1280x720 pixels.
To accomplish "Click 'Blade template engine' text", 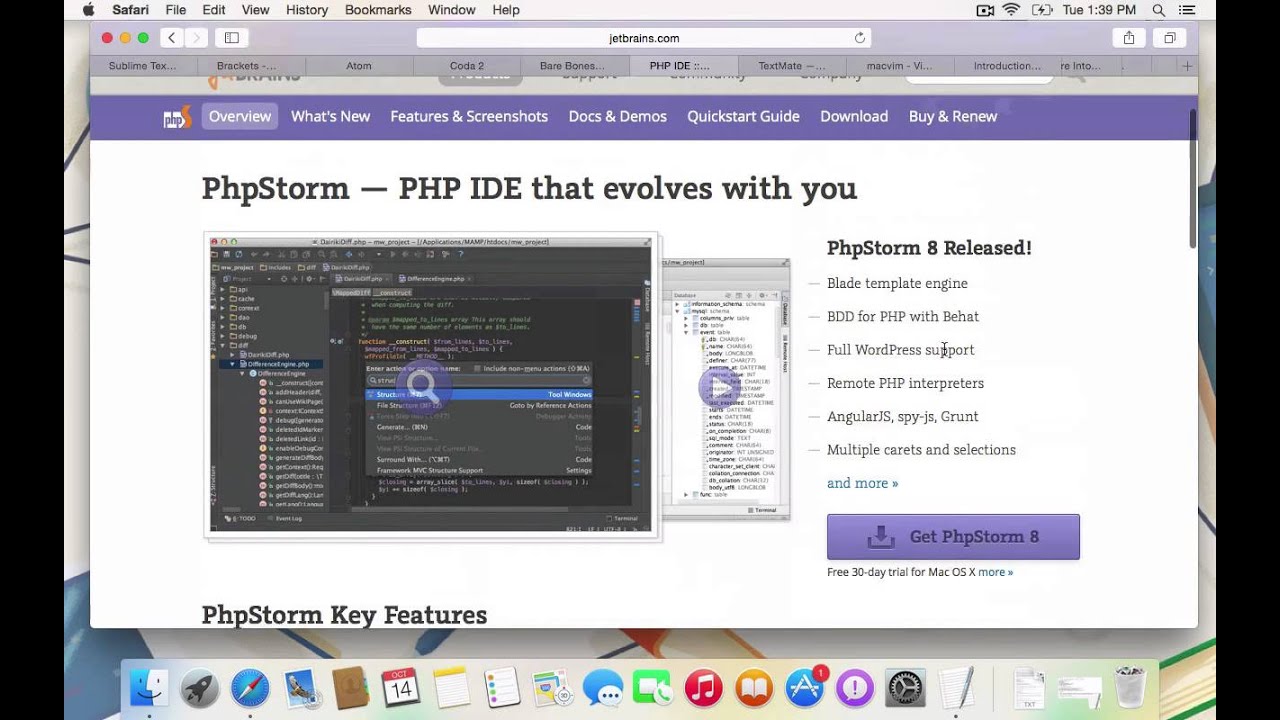I will point(897,283).
